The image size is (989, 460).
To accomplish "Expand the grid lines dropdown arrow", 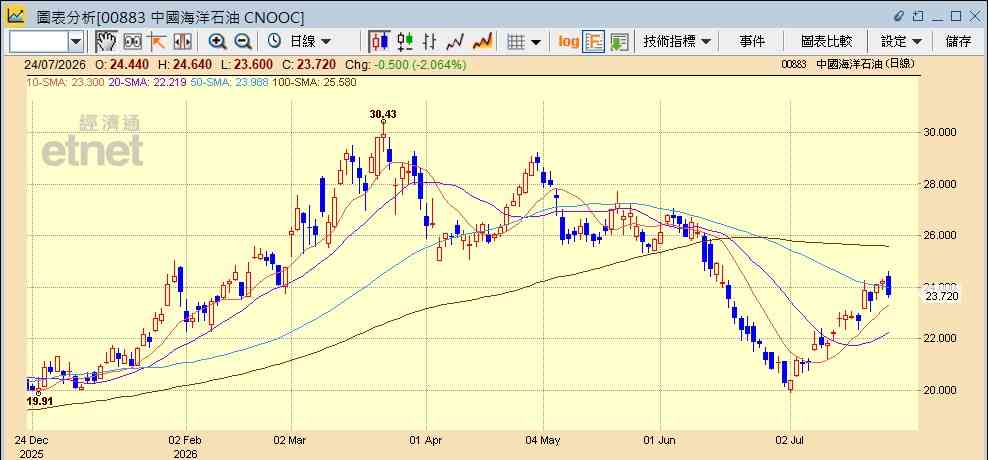I will pos(535,42).
